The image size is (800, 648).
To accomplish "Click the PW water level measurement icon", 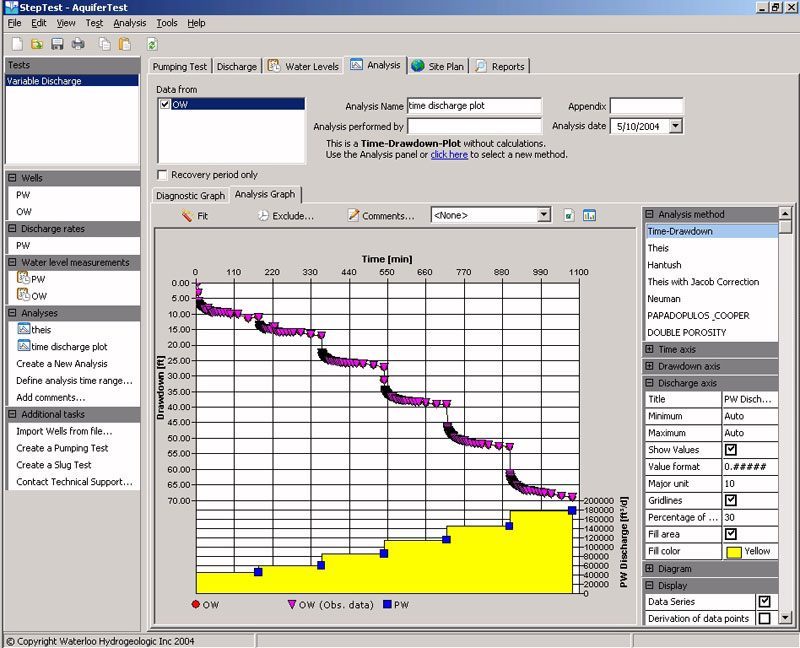I will (23, 278).
